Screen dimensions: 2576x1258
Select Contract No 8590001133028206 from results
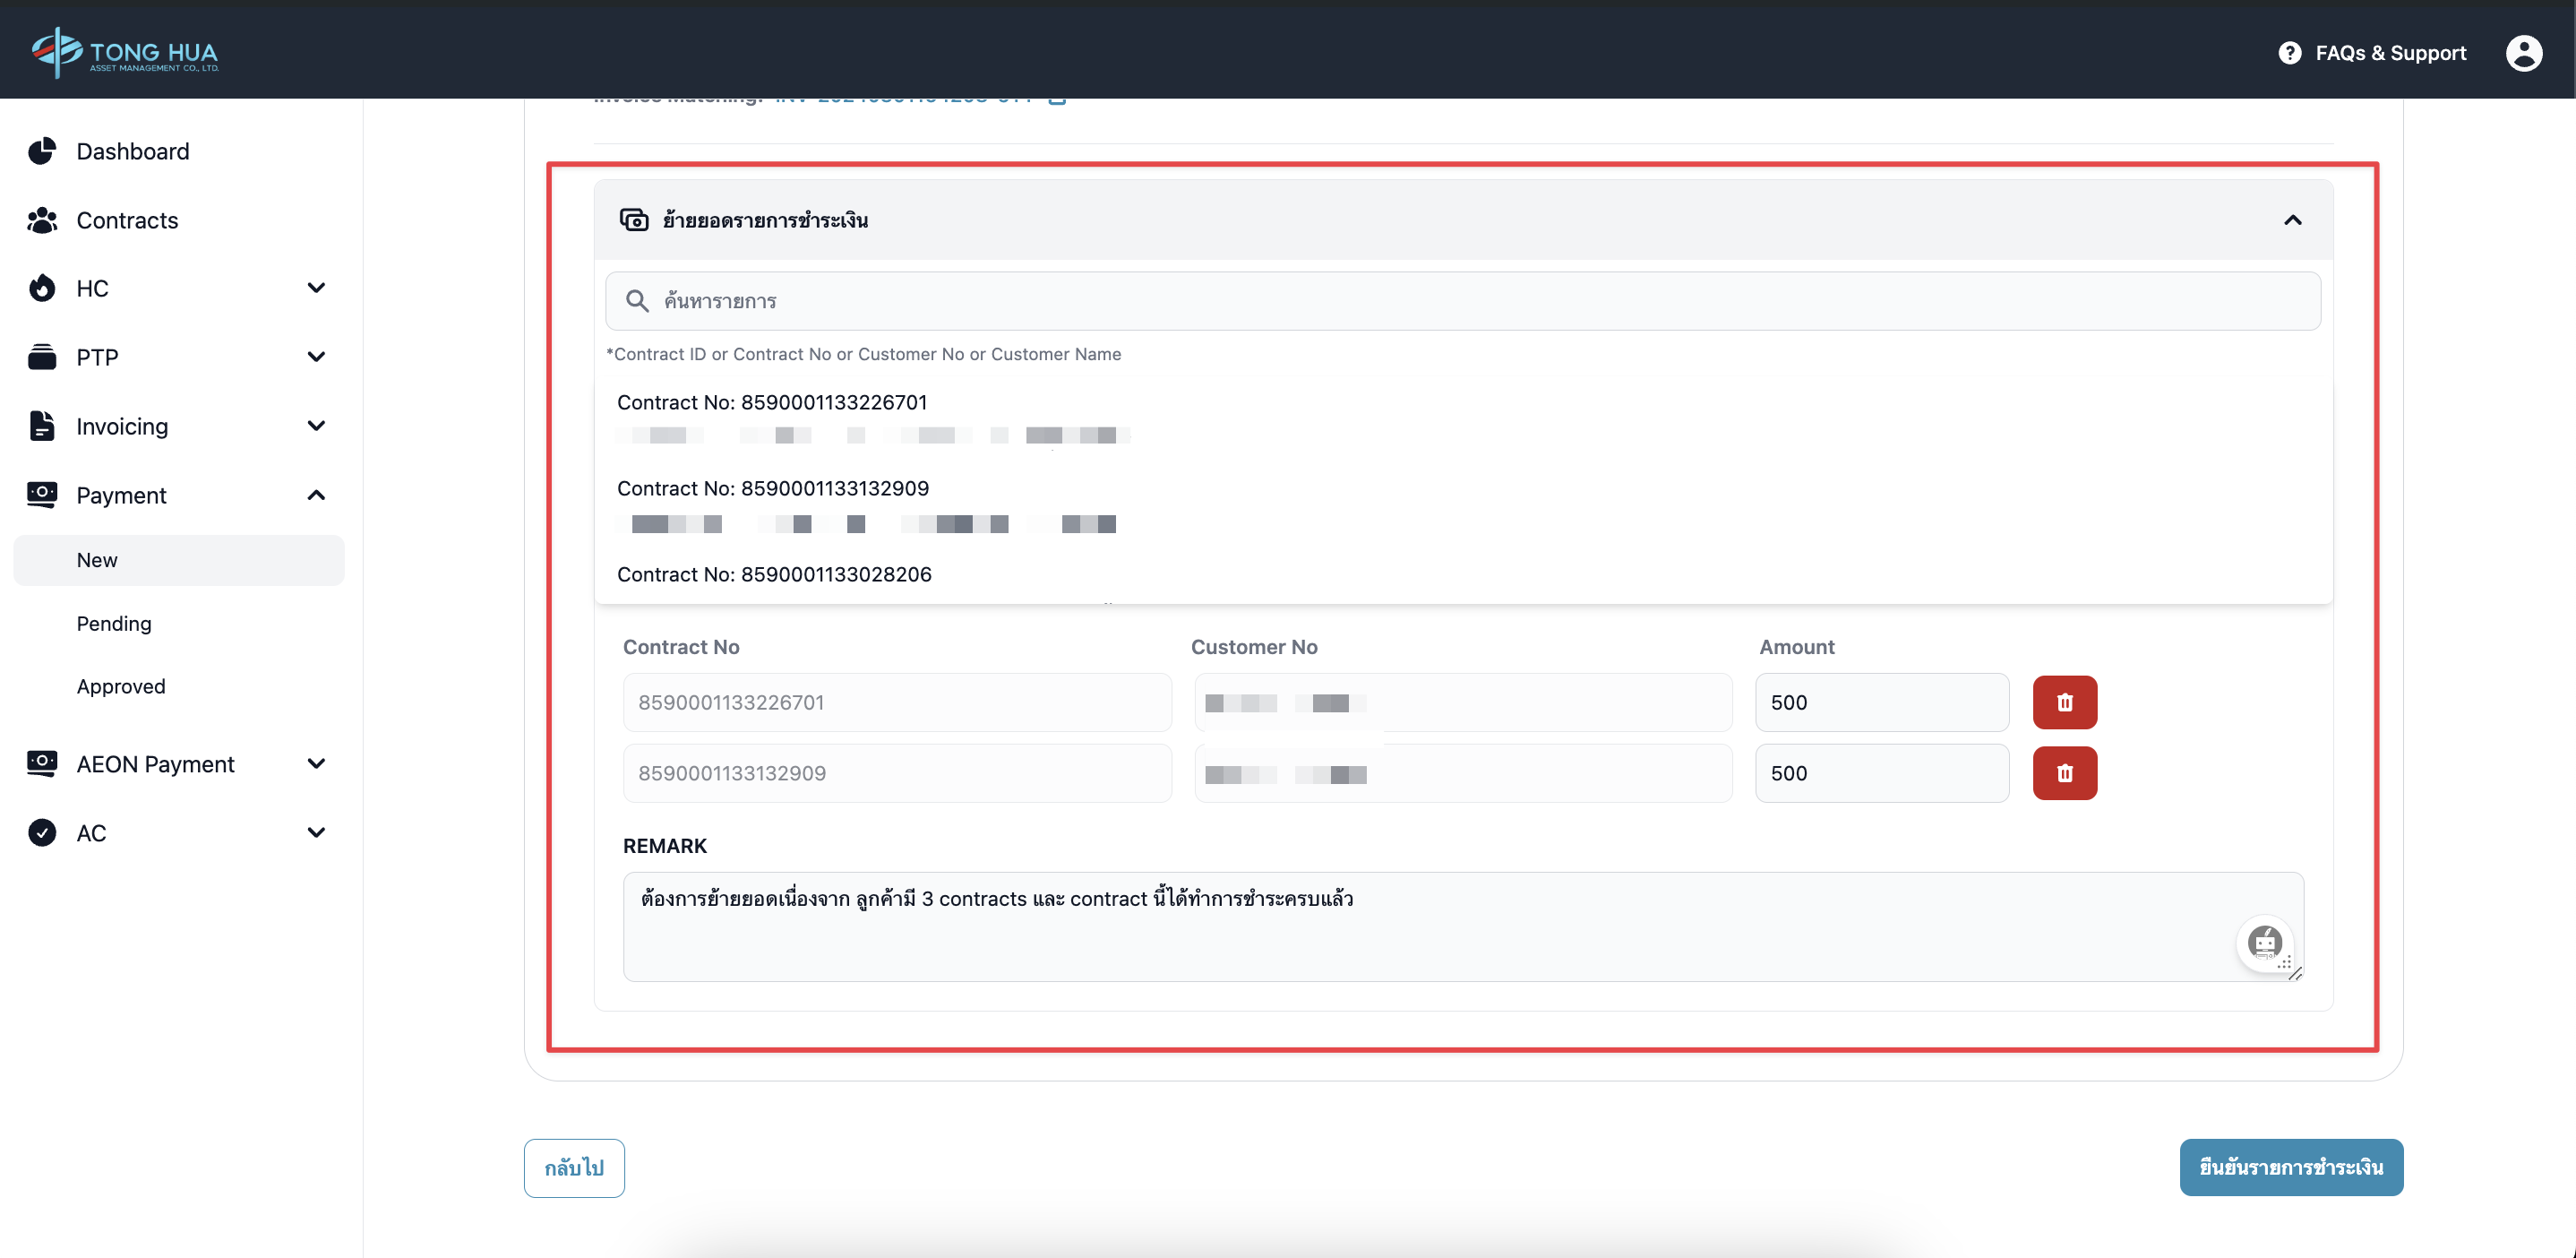pyautogui.click(x=774, y=574)
